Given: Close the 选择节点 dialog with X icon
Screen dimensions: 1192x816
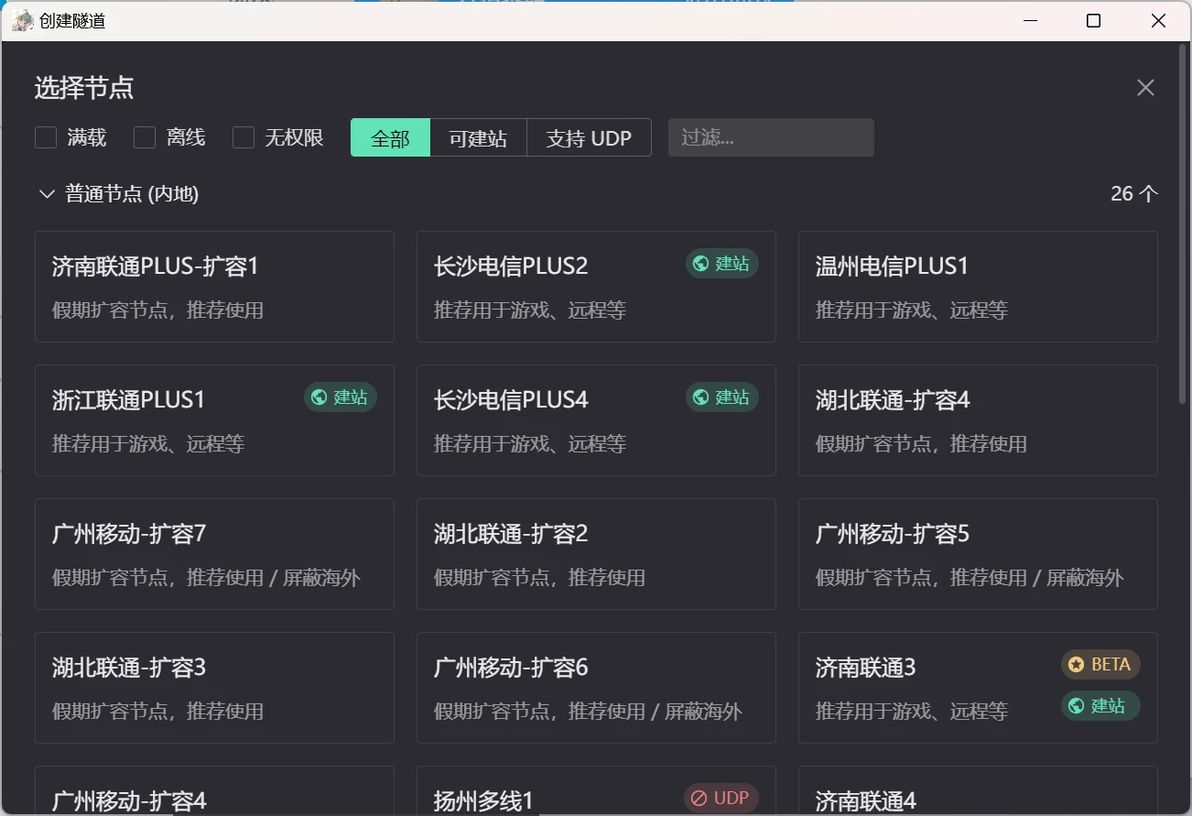Looking at the screenshot, I should pos(1145,87).
